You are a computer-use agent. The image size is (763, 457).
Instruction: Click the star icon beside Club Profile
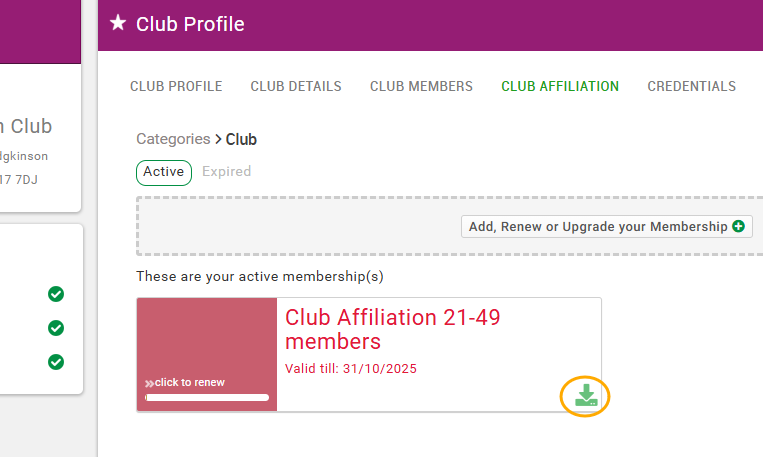pyautogui.click(x=118, y=24)
